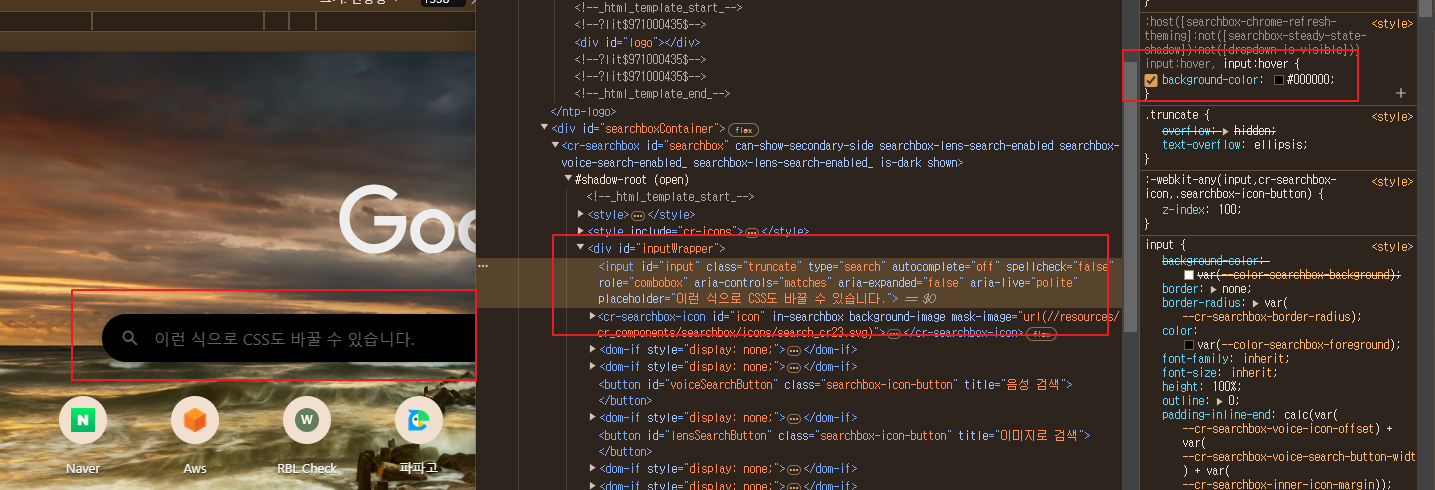The height and width of the screenshot is (490, 1435).
Task: Open the row actions ellipsis beside the input element
Action: point(483,267)
